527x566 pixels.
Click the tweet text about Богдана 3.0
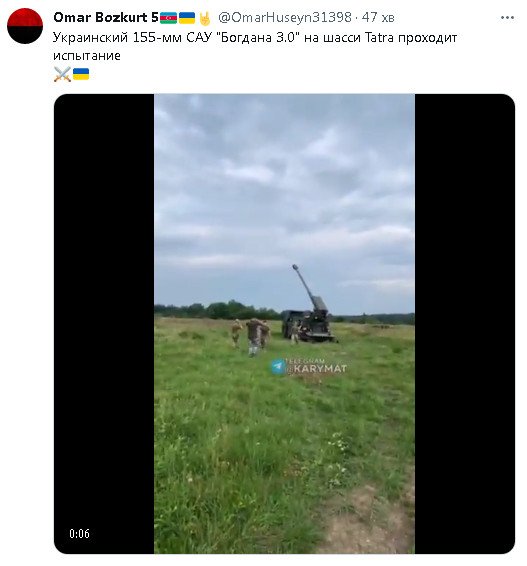pos(255,46)
